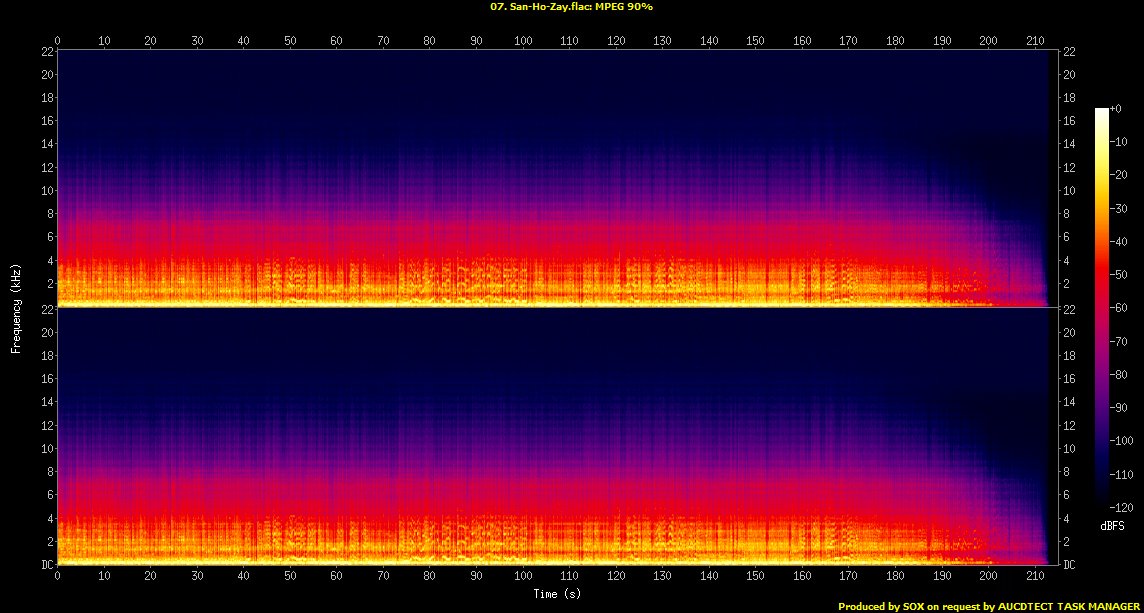Viewport: 1144px width, 613px height.
Task: Click the 210 second mark on bottom time axis
Action: [x=1034, y=577]
